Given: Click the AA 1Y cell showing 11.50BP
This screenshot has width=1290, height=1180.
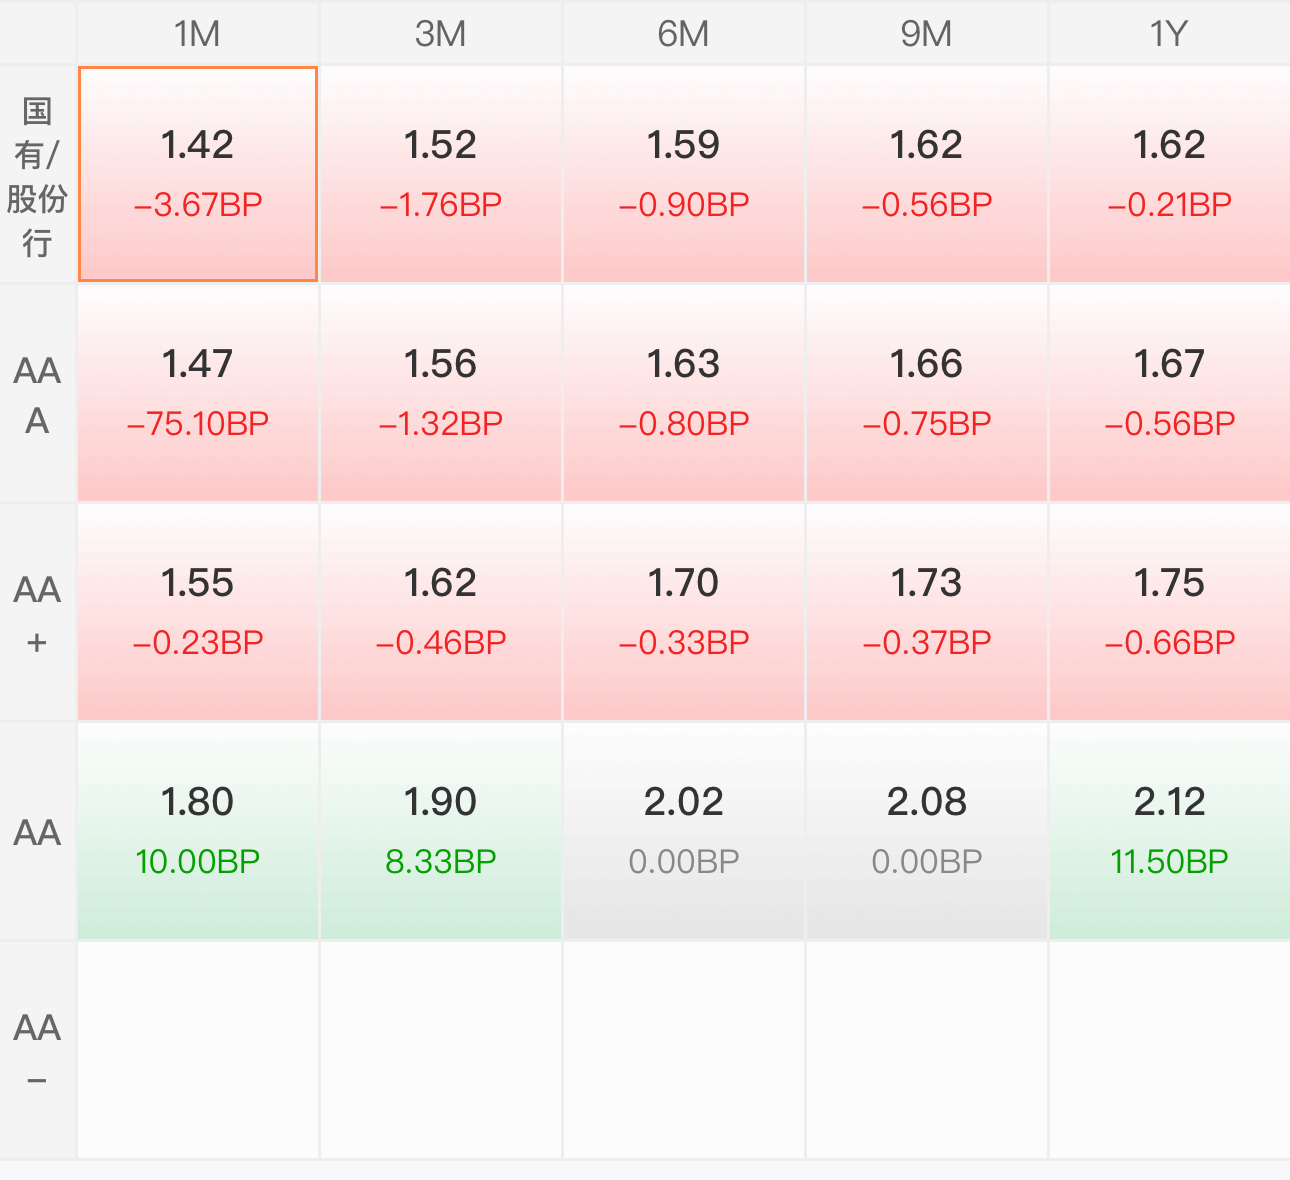Looking at the screenshot, I should point(1170,831).
